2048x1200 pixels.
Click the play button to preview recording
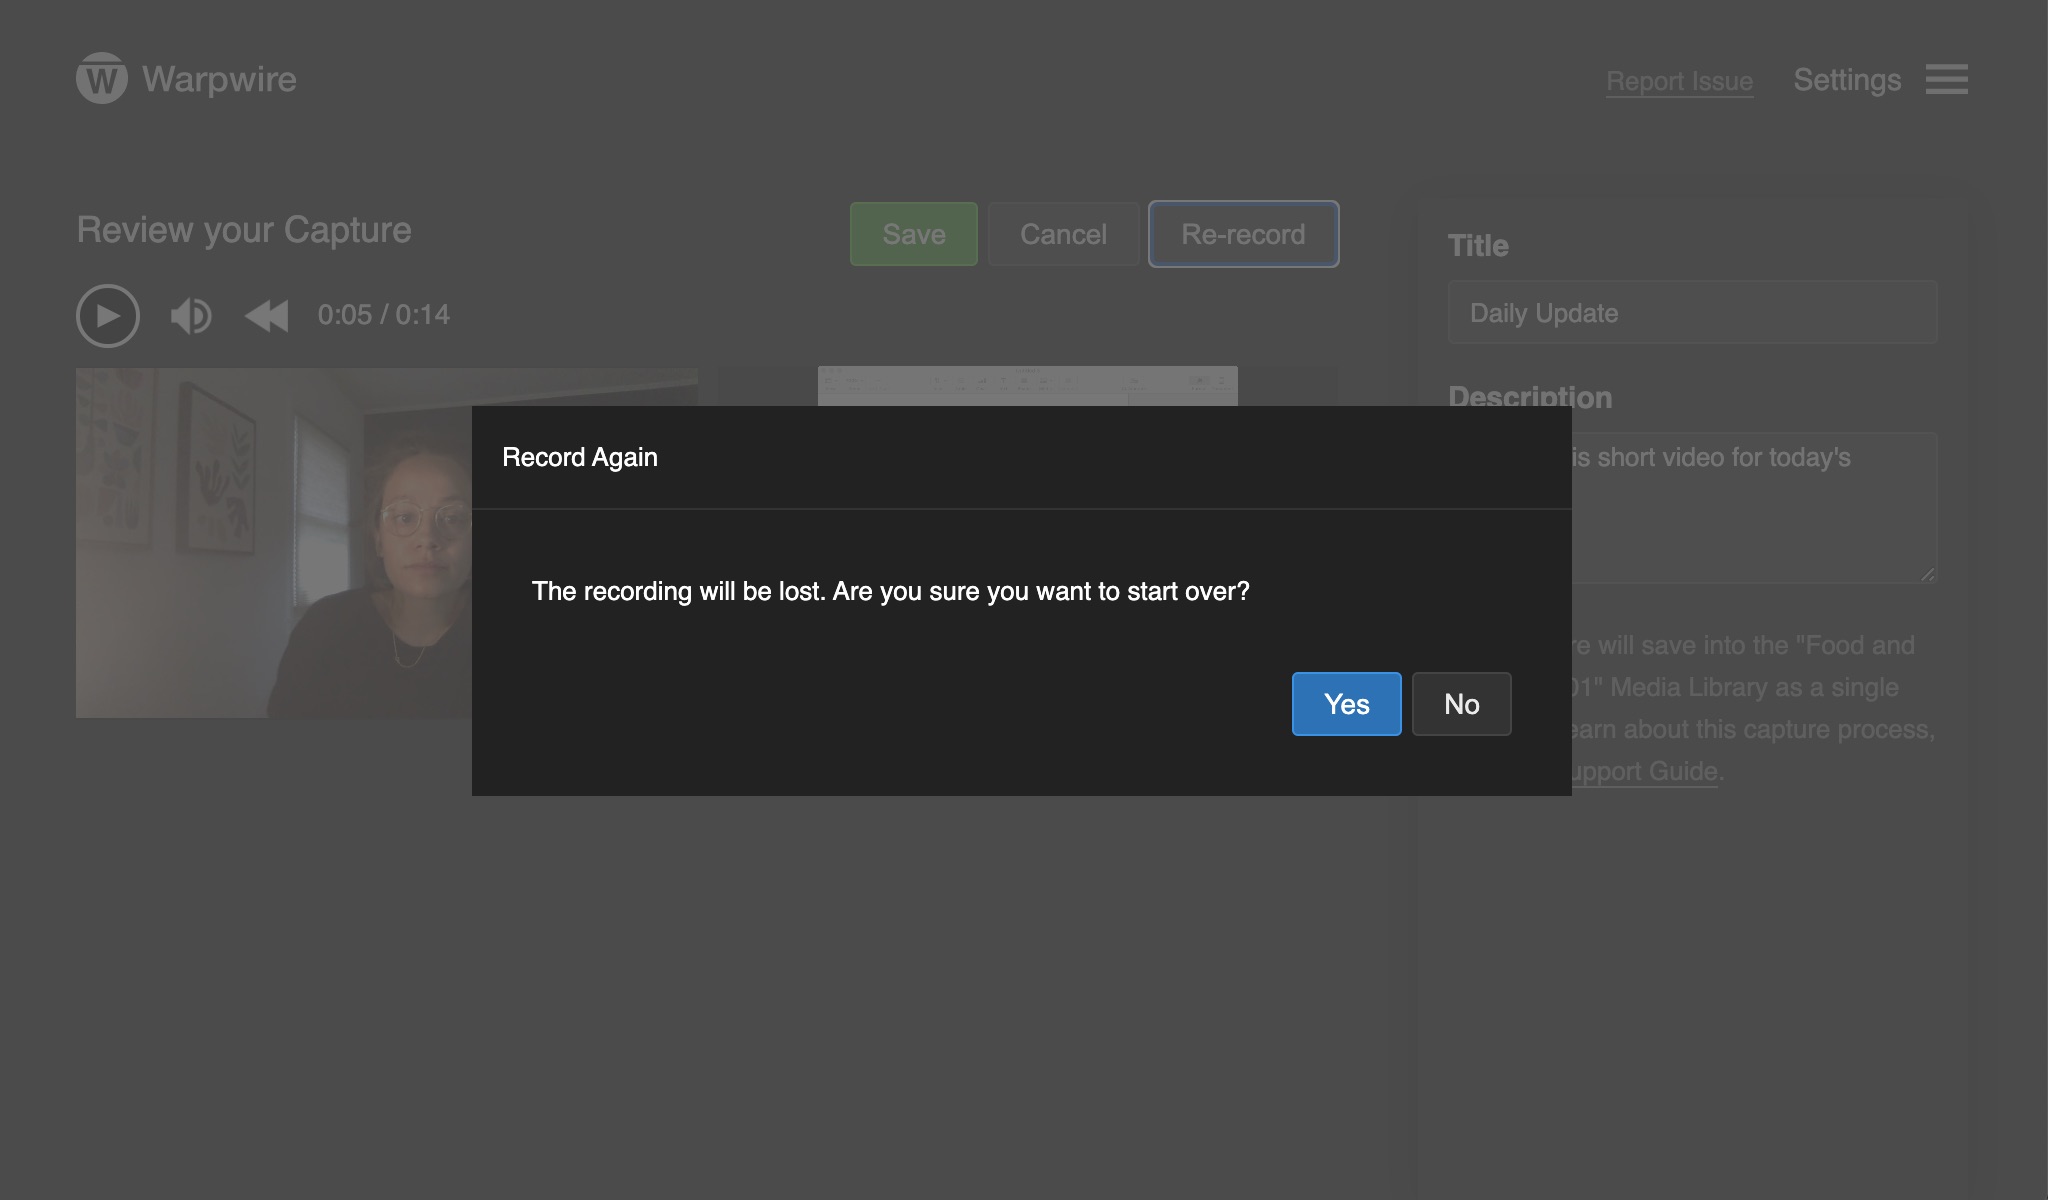107,314
